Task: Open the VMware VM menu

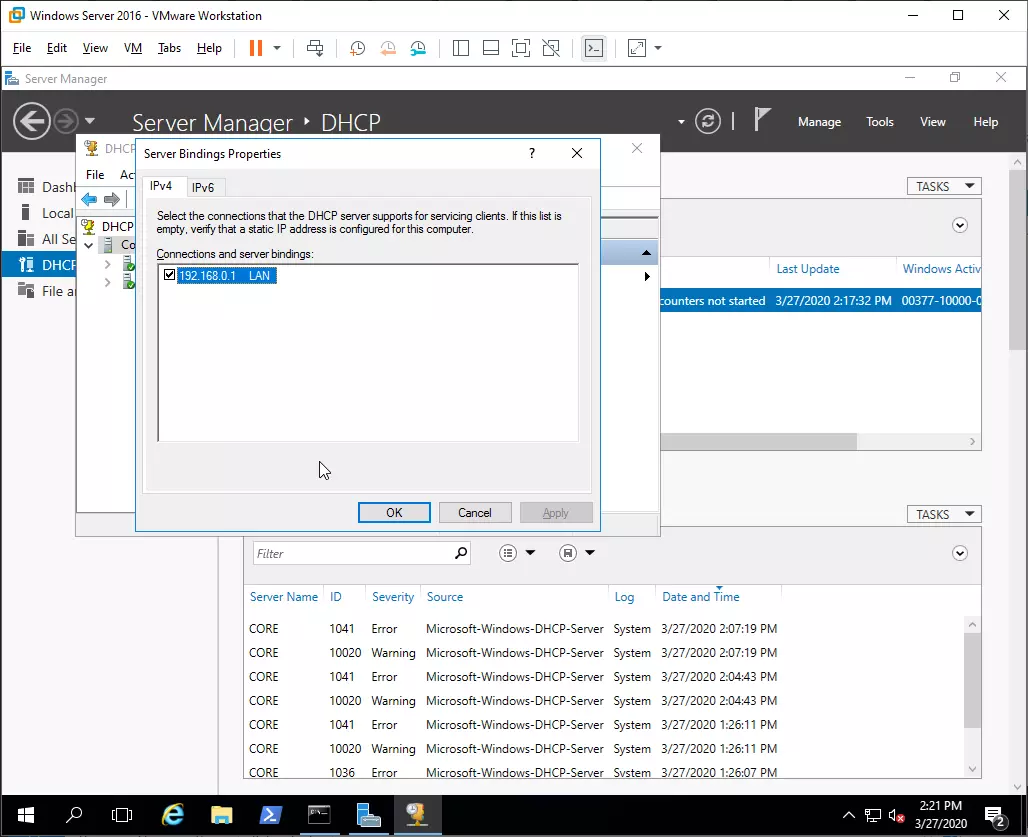Action: (x=132, y=48)
